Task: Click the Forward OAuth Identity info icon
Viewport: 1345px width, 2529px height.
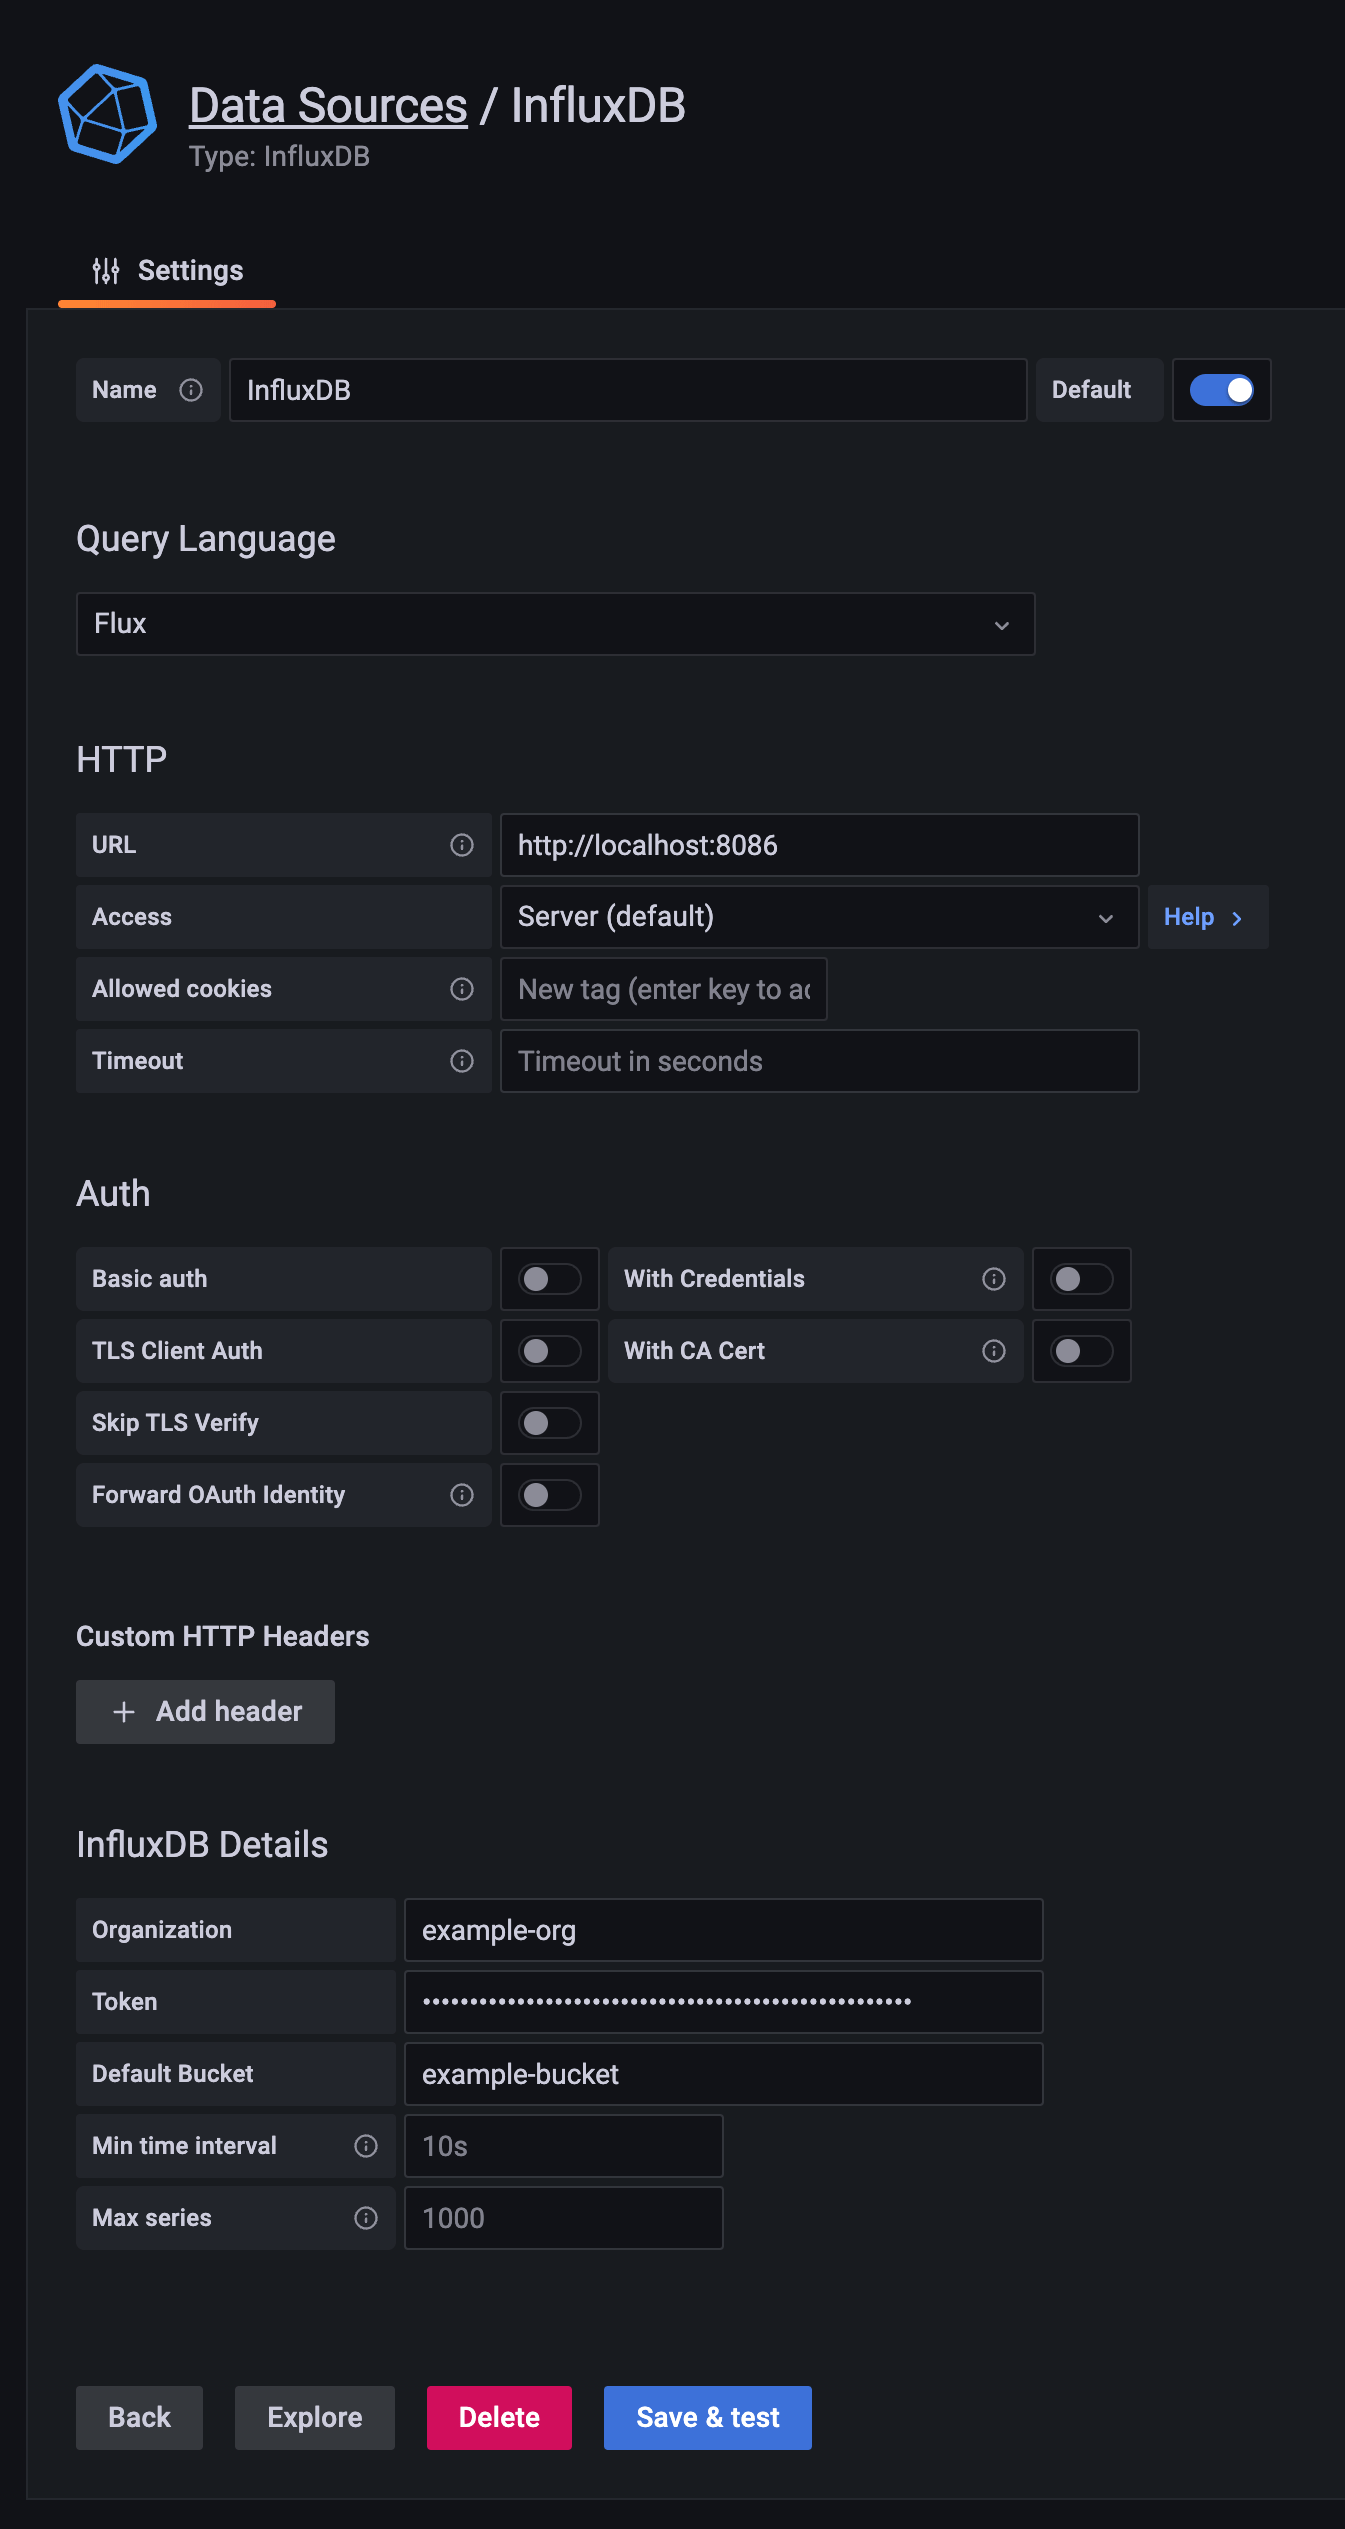Action: coord(462,1495)
